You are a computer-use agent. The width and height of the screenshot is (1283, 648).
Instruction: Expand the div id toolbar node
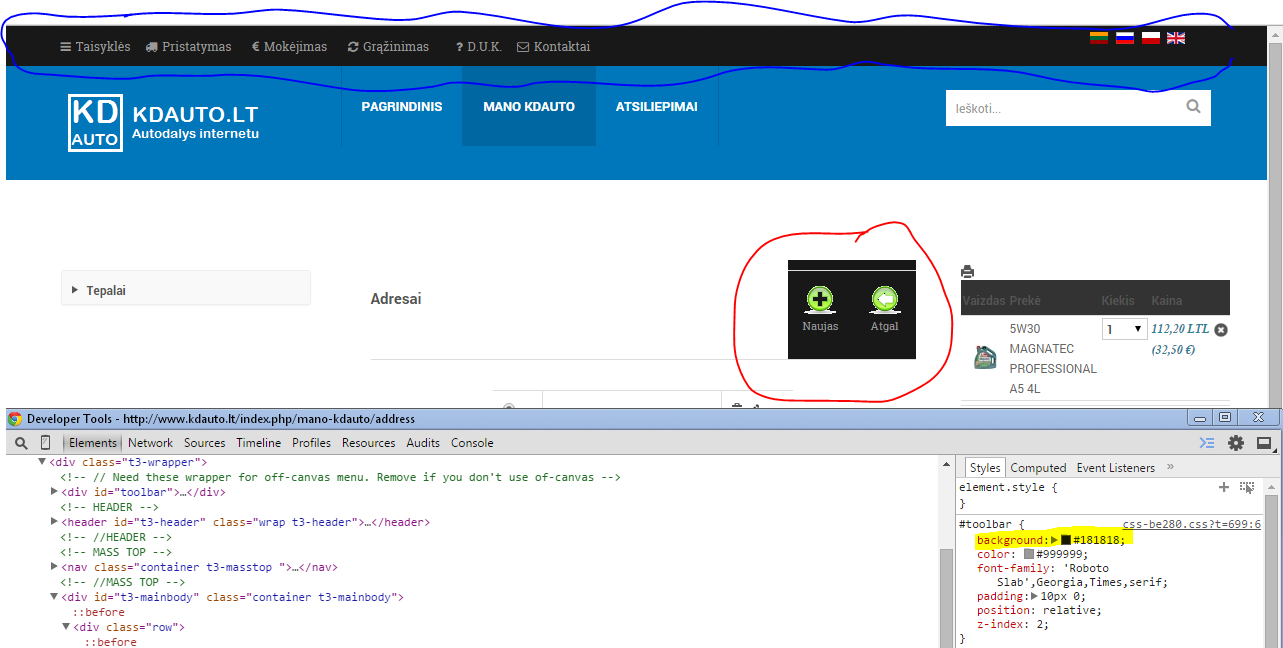[x=55, y=492]
